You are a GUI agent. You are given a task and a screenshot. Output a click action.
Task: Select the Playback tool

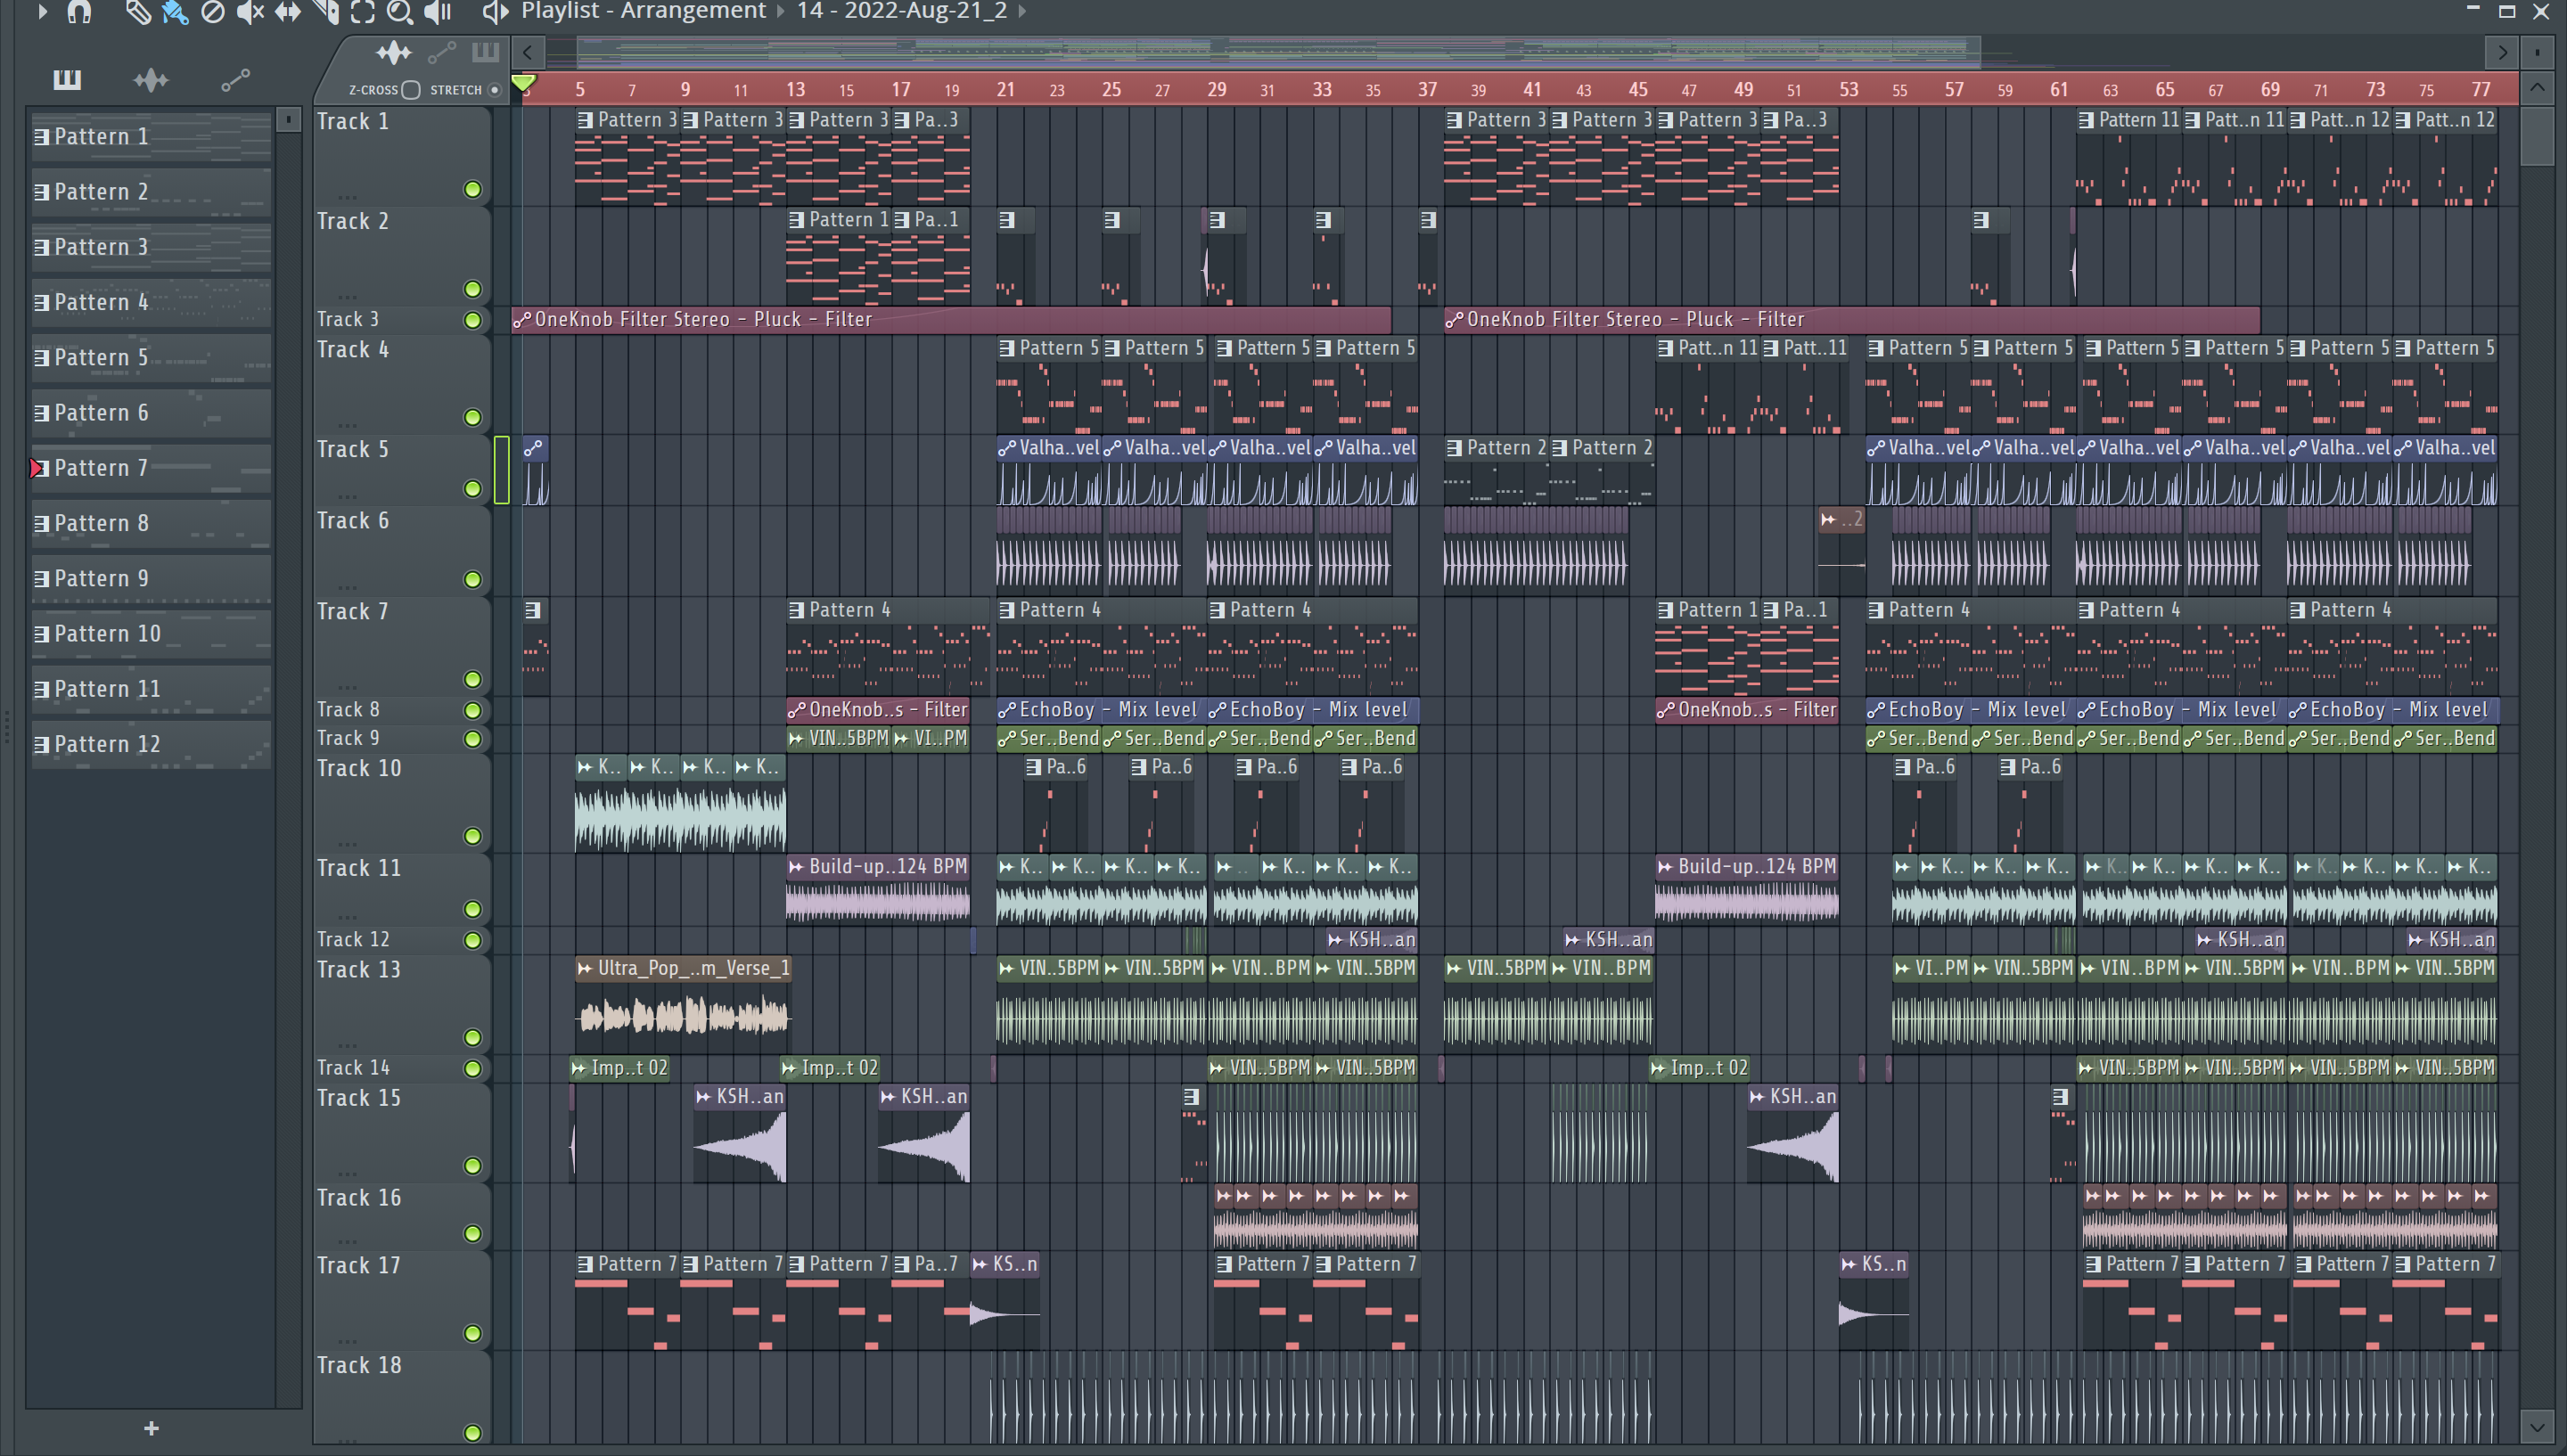[437, 12]
